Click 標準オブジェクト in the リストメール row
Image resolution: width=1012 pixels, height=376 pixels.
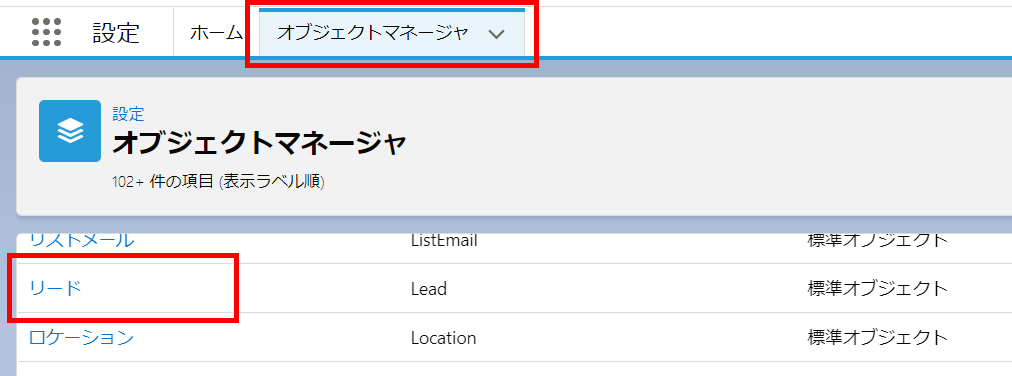tap(877, 240)
